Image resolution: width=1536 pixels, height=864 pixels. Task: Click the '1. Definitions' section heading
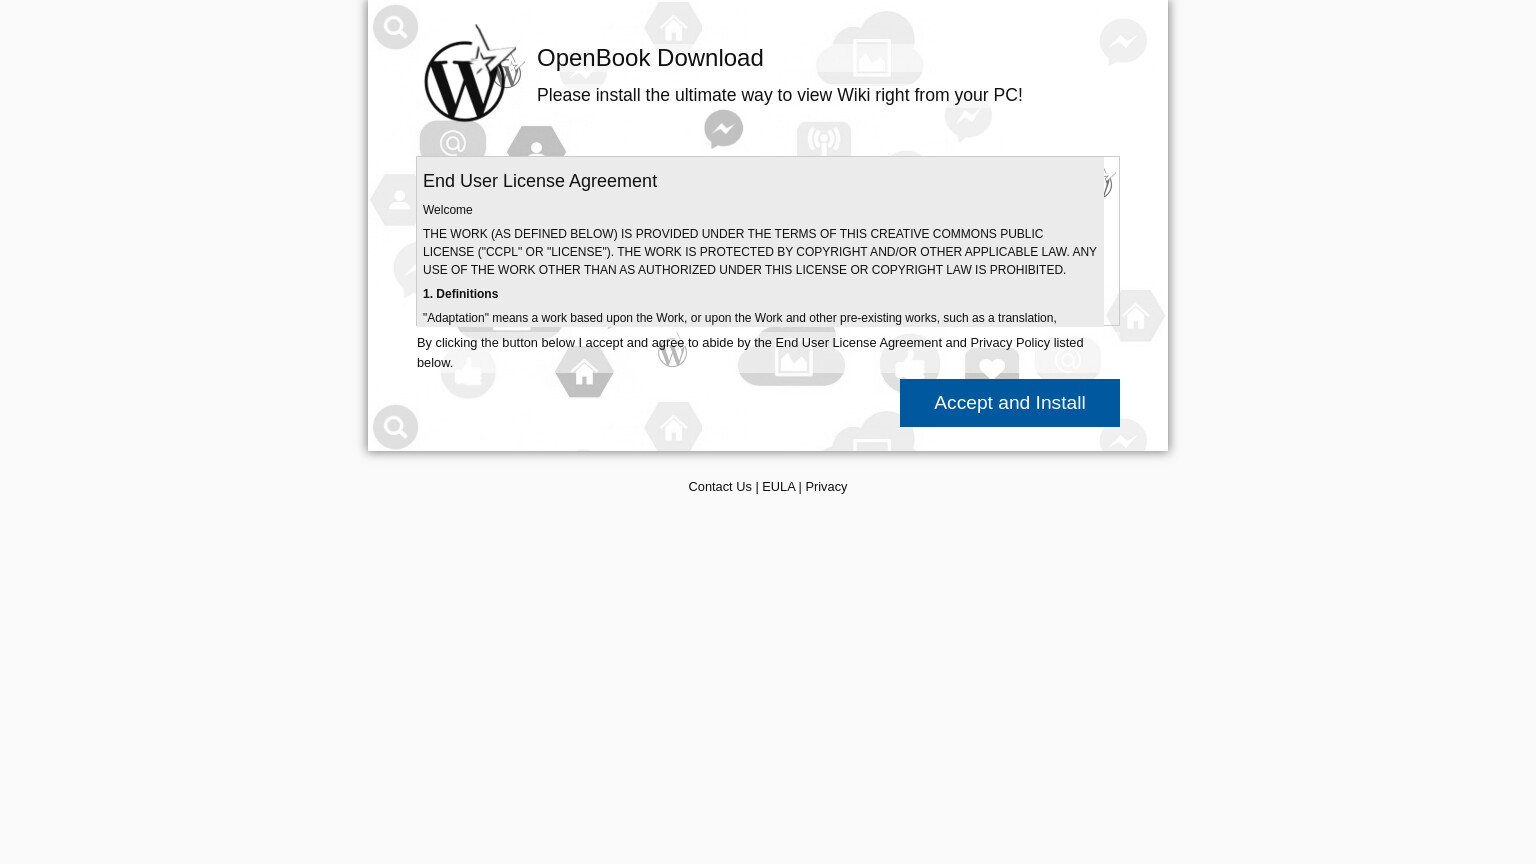pos(460,294)
